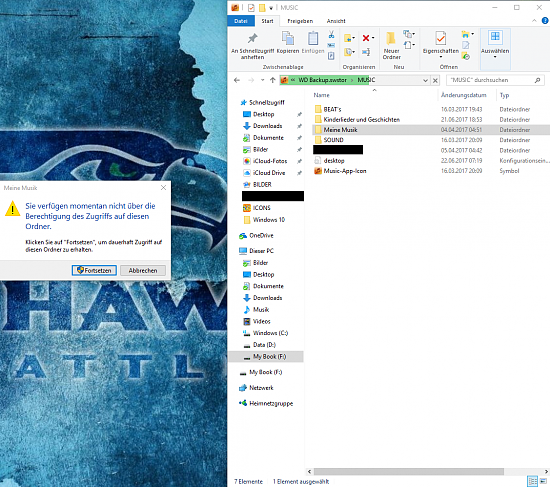
Task: Click the search magnifier icon
Action: [537, 80]
